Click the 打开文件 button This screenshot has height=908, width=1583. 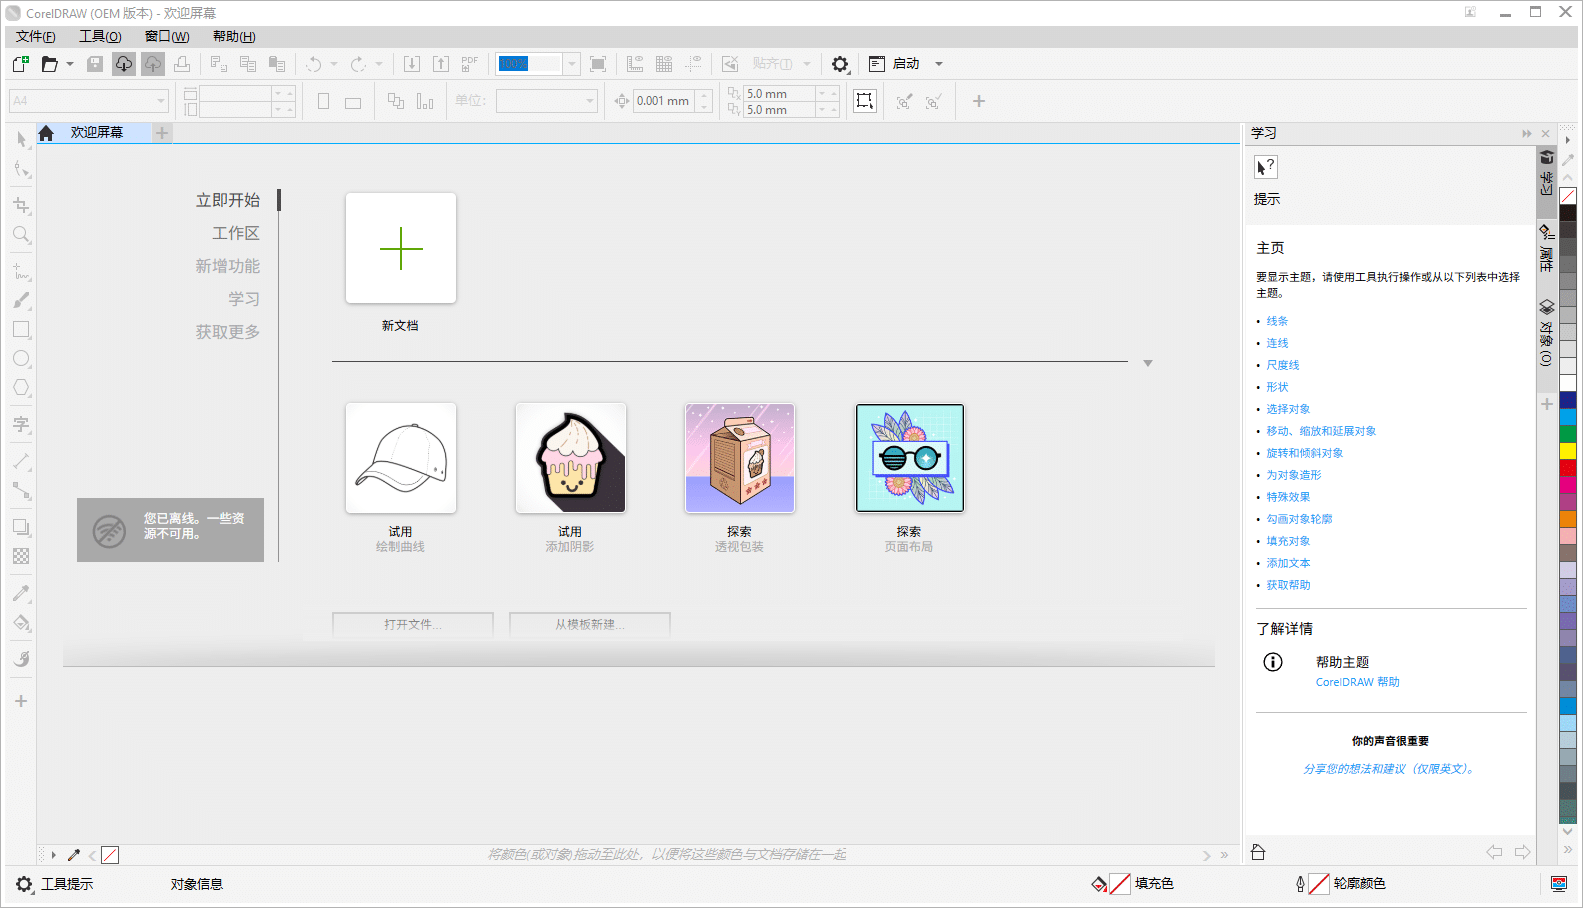(412, 624)
